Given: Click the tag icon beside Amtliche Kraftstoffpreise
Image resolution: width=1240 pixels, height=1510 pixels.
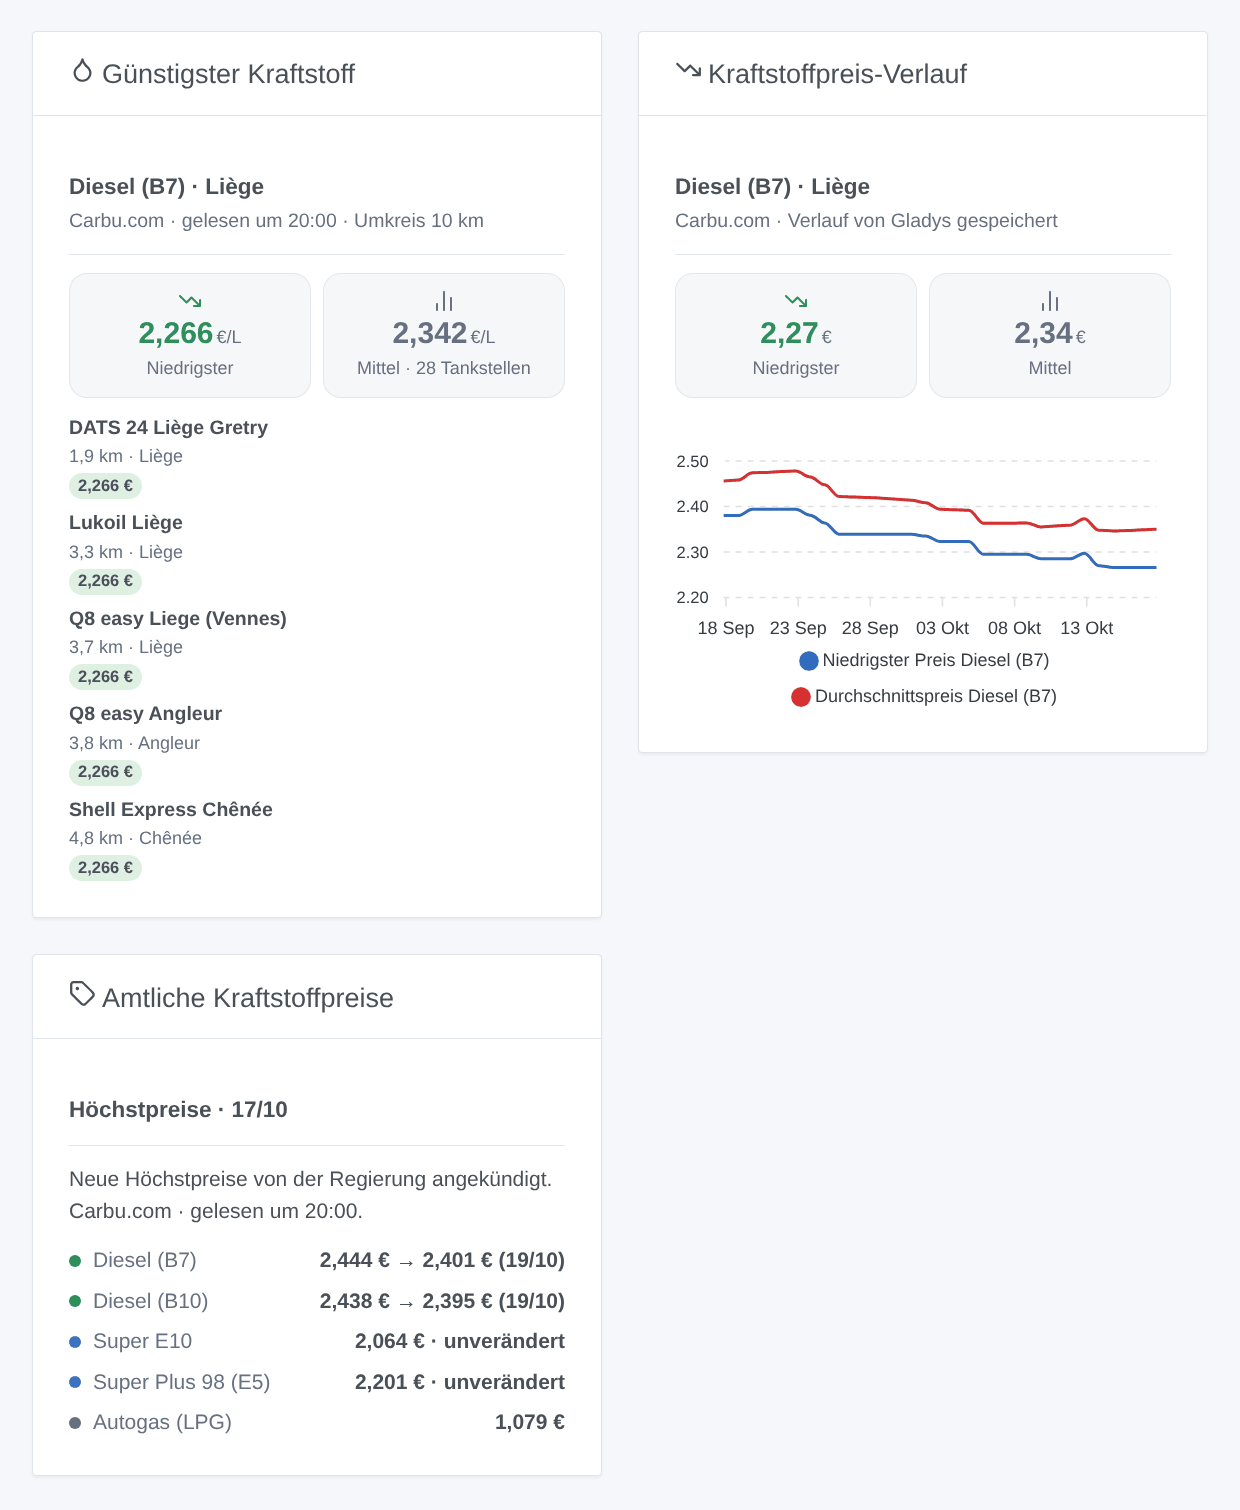Looking at the screenshot, I should pyautogui.click(x=82, y=994).
